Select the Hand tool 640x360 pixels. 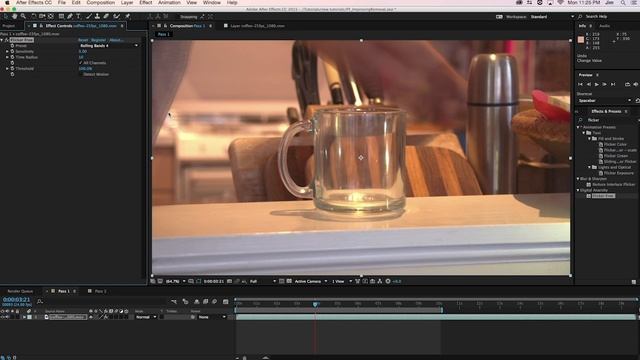14,16
